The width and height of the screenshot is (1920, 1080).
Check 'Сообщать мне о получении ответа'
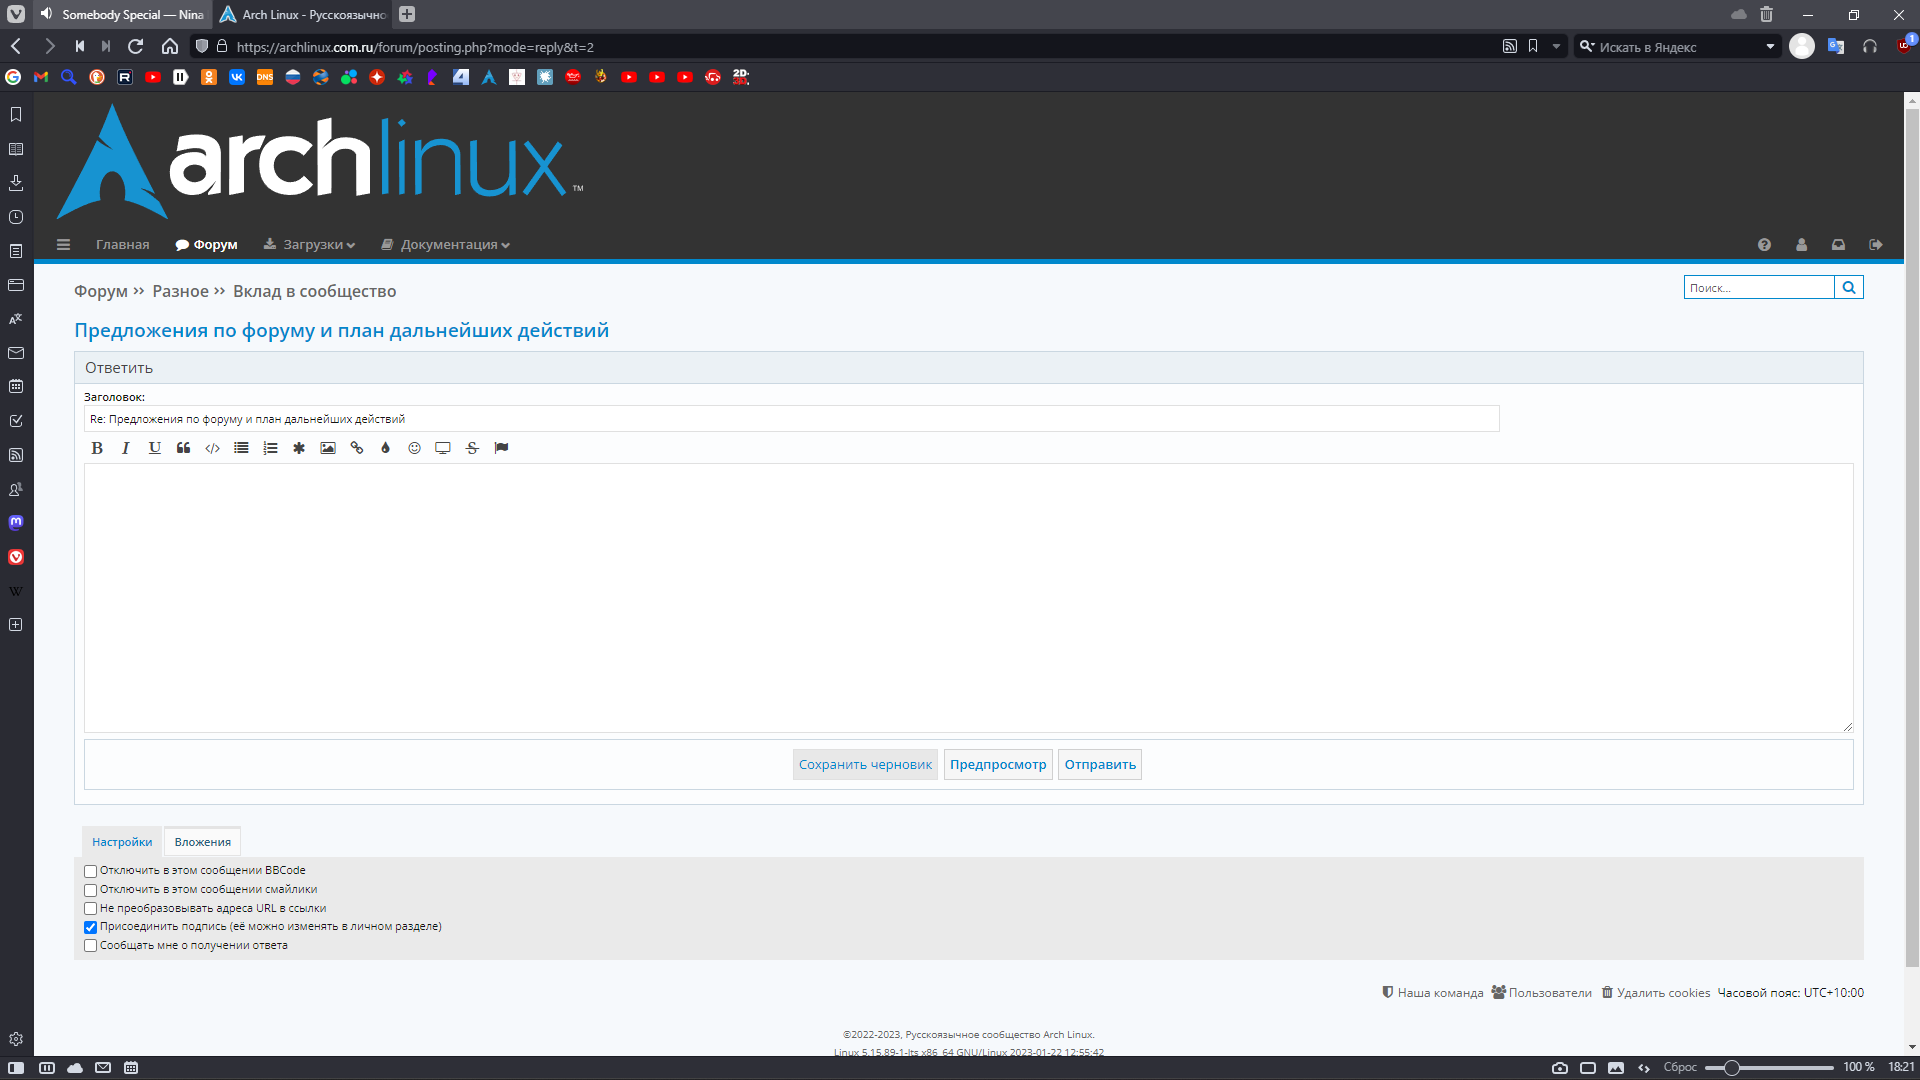pos(91,946)
